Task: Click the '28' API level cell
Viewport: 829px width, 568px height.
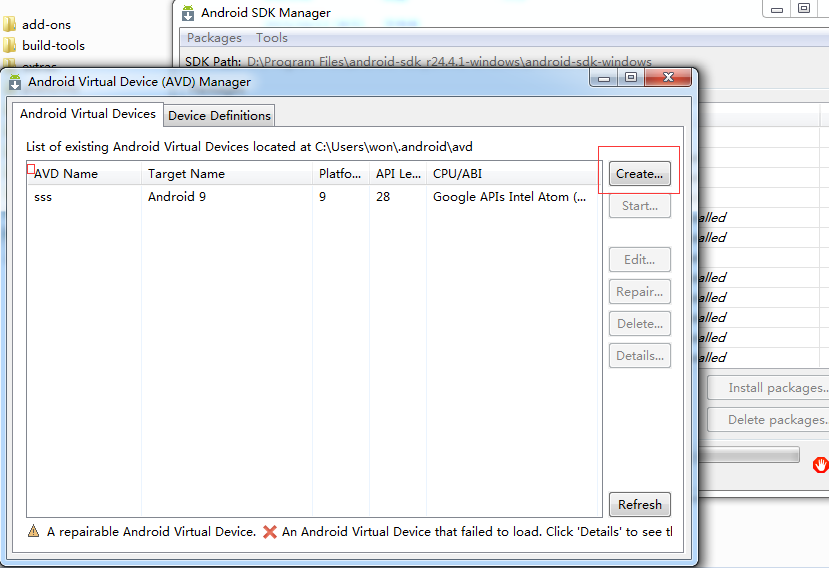Action: (x=383, y=197)
